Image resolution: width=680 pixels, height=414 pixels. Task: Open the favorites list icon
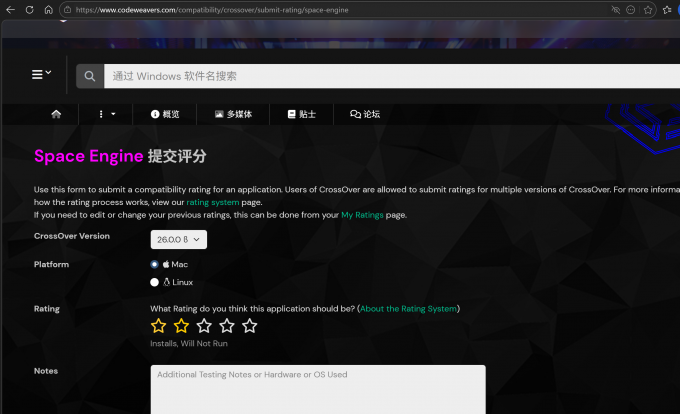tap(667, 10)
